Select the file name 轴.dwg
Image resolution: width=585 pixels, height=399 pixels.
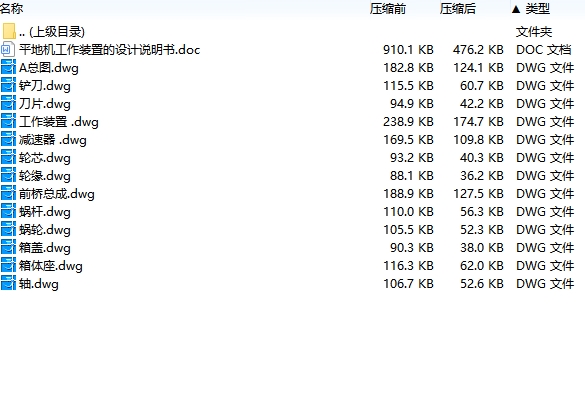(39, 284)
